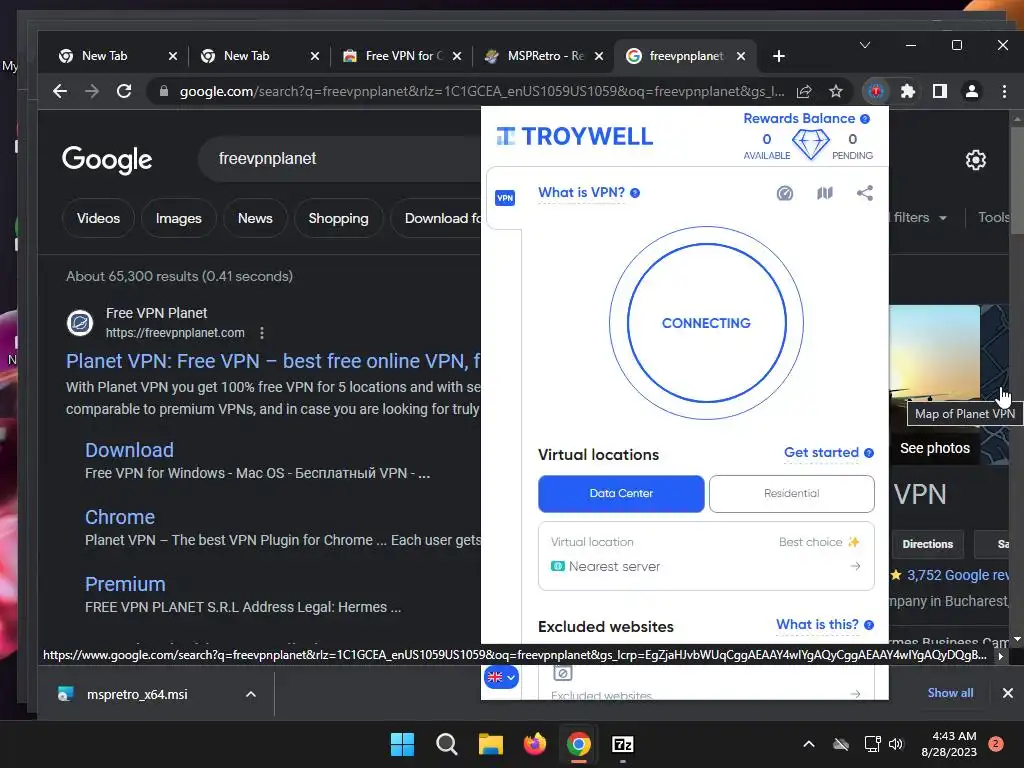1024x768 pixels.
Task: Open Chrome three-dot menu
Action: (x=1004, y=91)
